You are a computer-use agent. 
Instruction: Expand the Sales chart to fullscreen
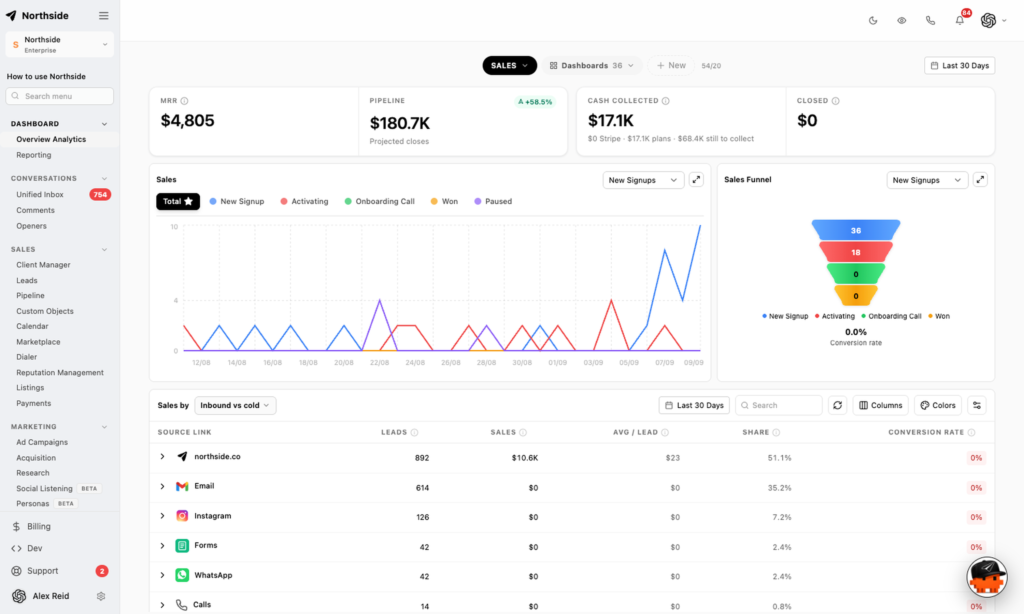(x=696, y=180)
